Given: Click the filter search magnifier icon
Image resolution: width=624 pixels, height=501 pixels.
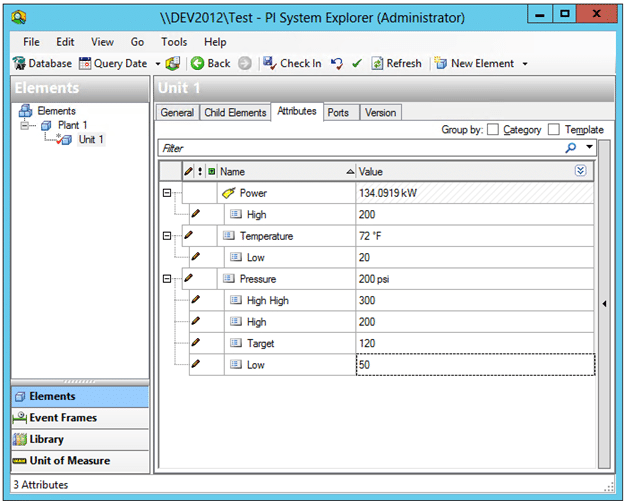Looking at the screenshot, I should point(571,147).
